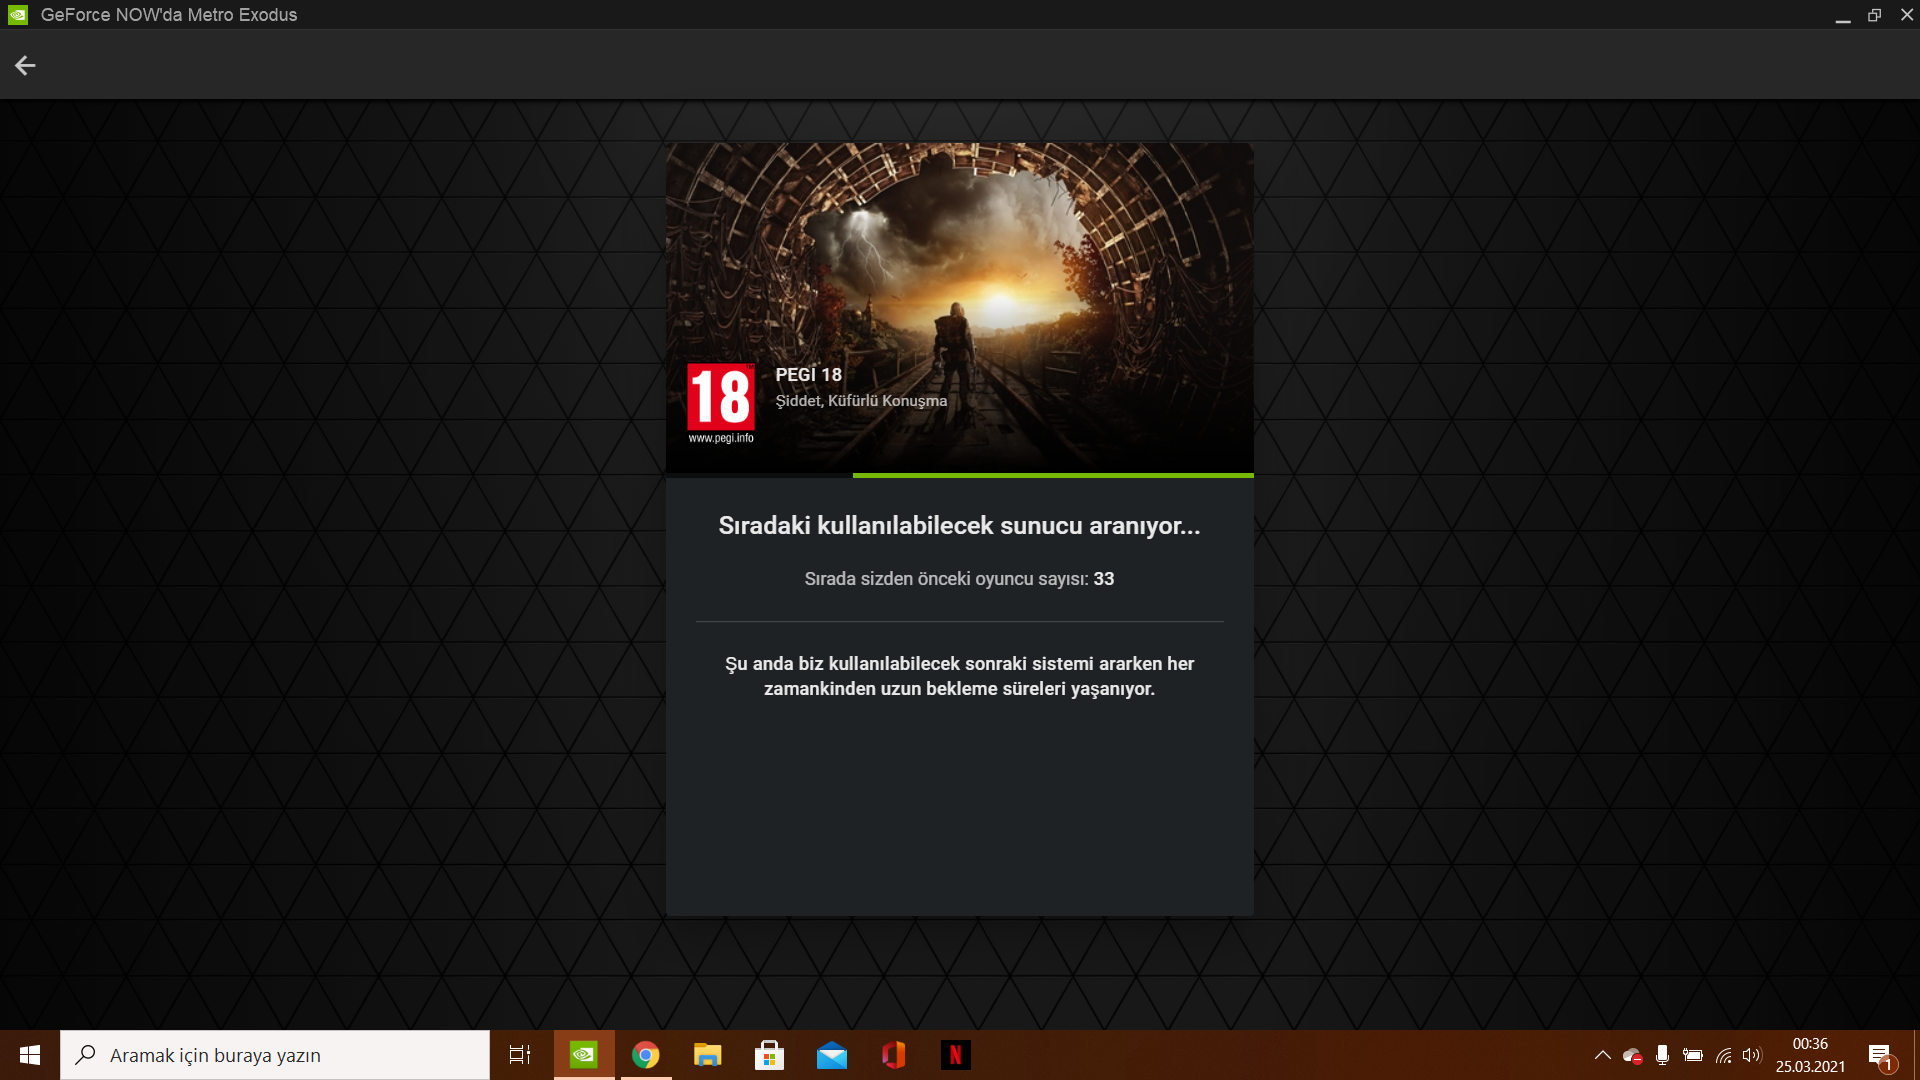This screenshot has height=1080, width=1920.
Task: Click the microphone tray icon
Action: point(1662,1055)
